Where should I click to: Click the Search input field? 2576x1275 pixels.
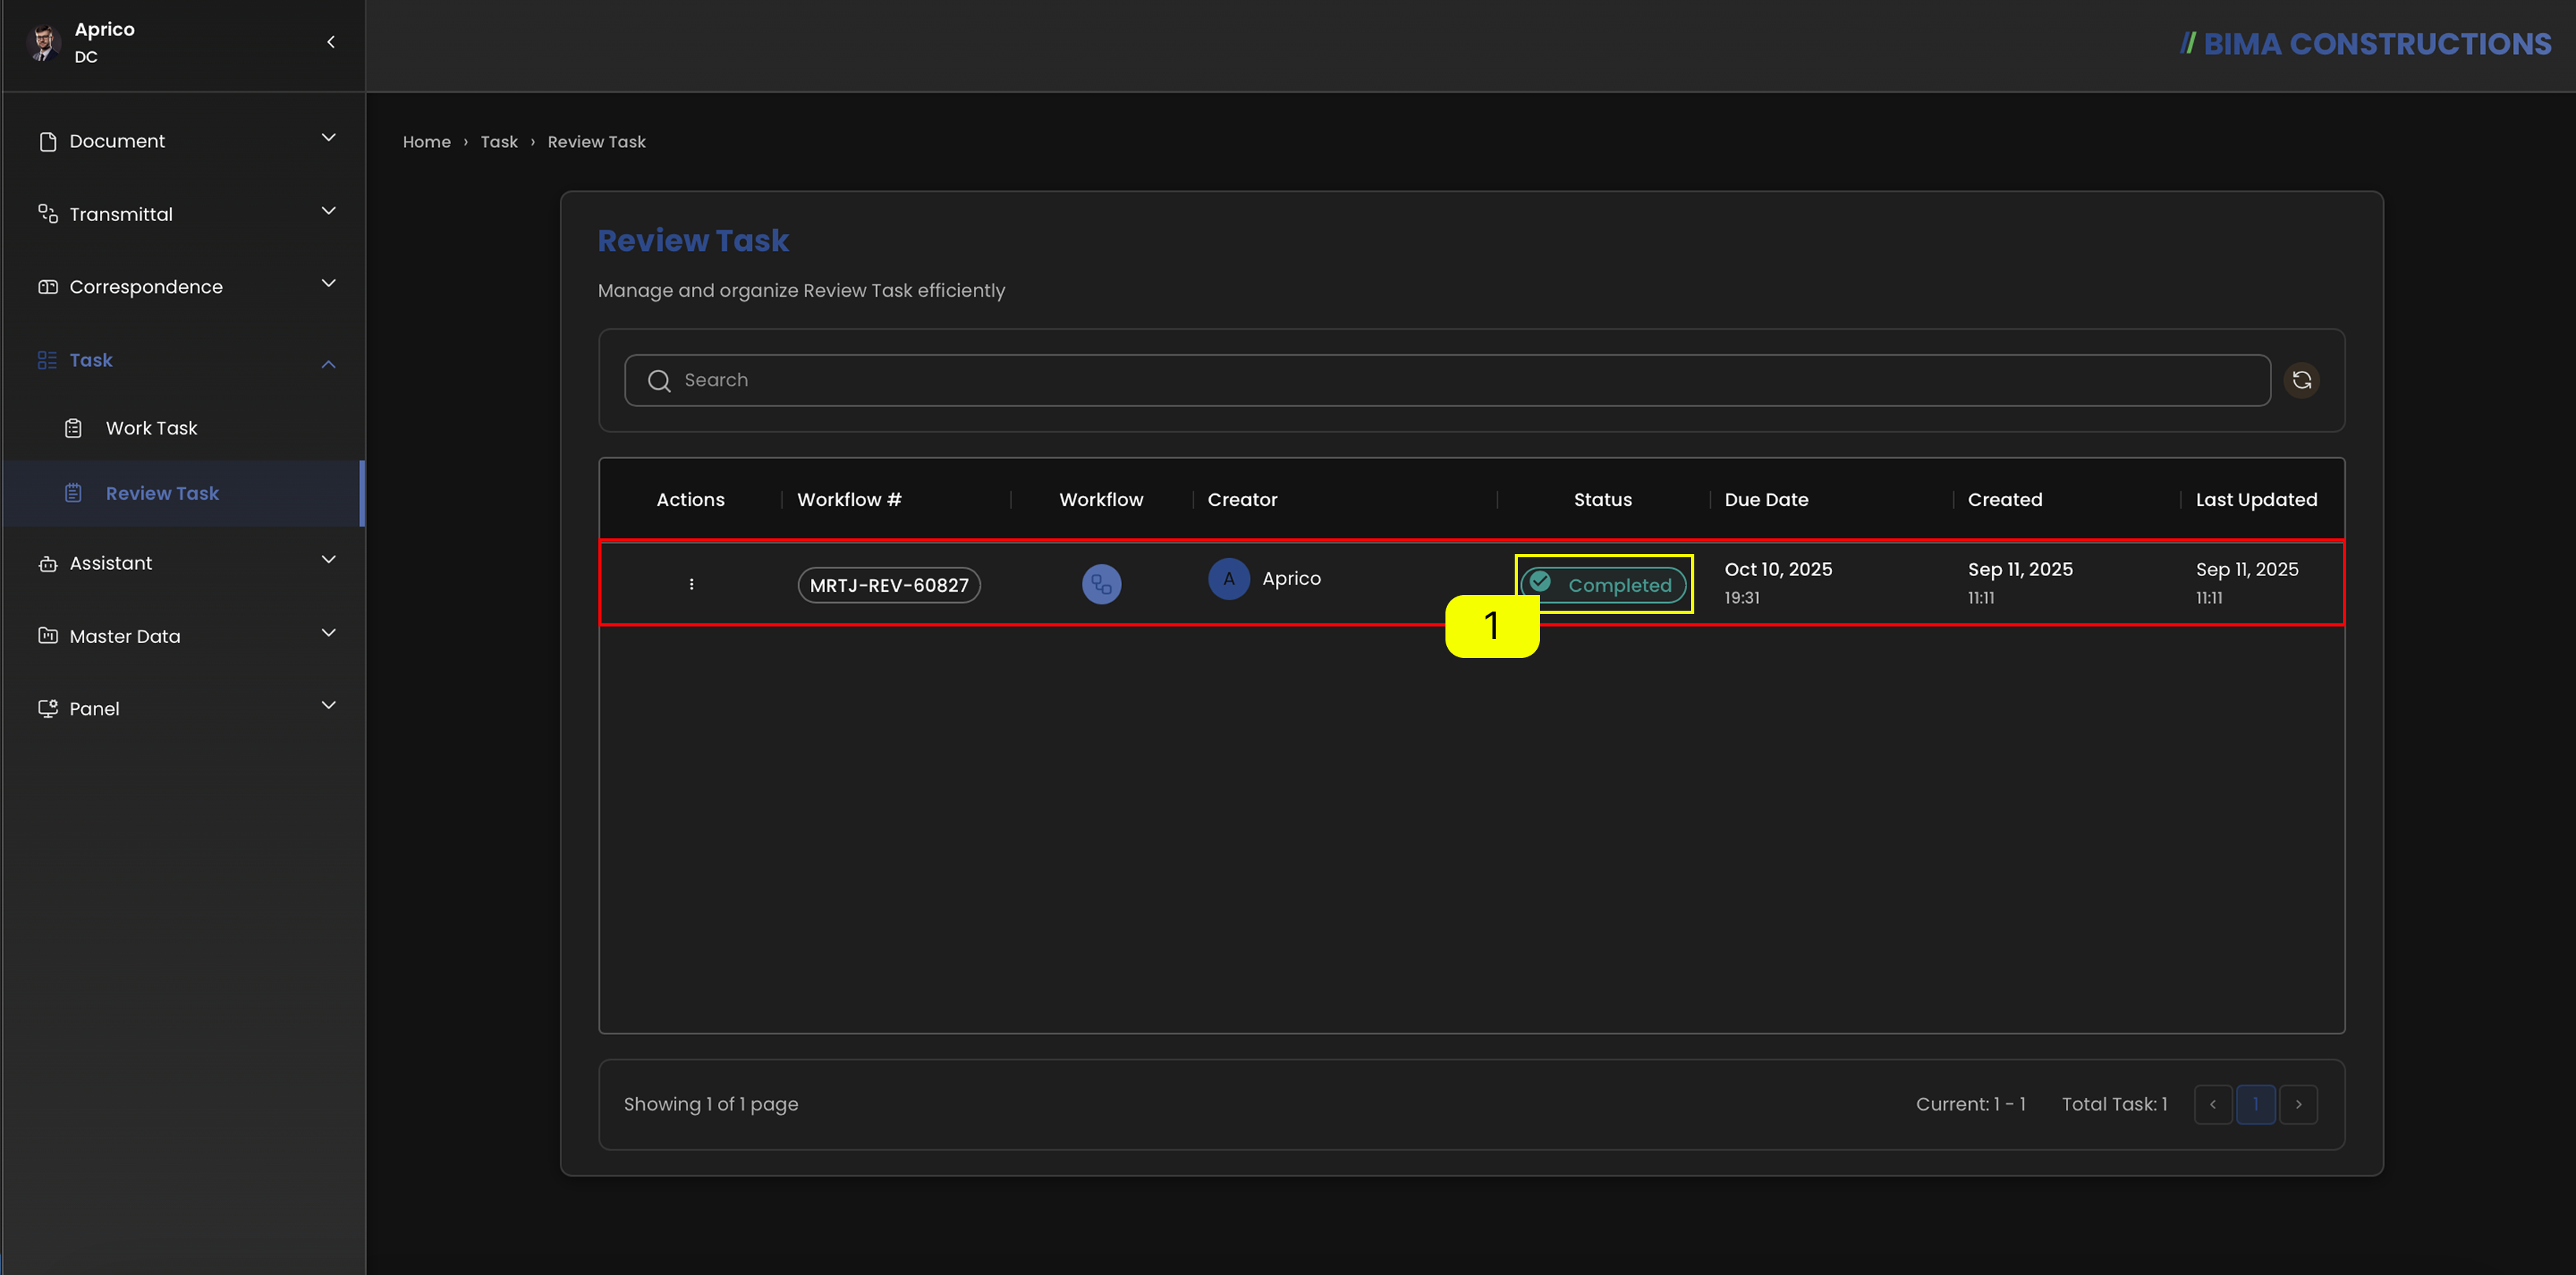tap(1447, 380)
